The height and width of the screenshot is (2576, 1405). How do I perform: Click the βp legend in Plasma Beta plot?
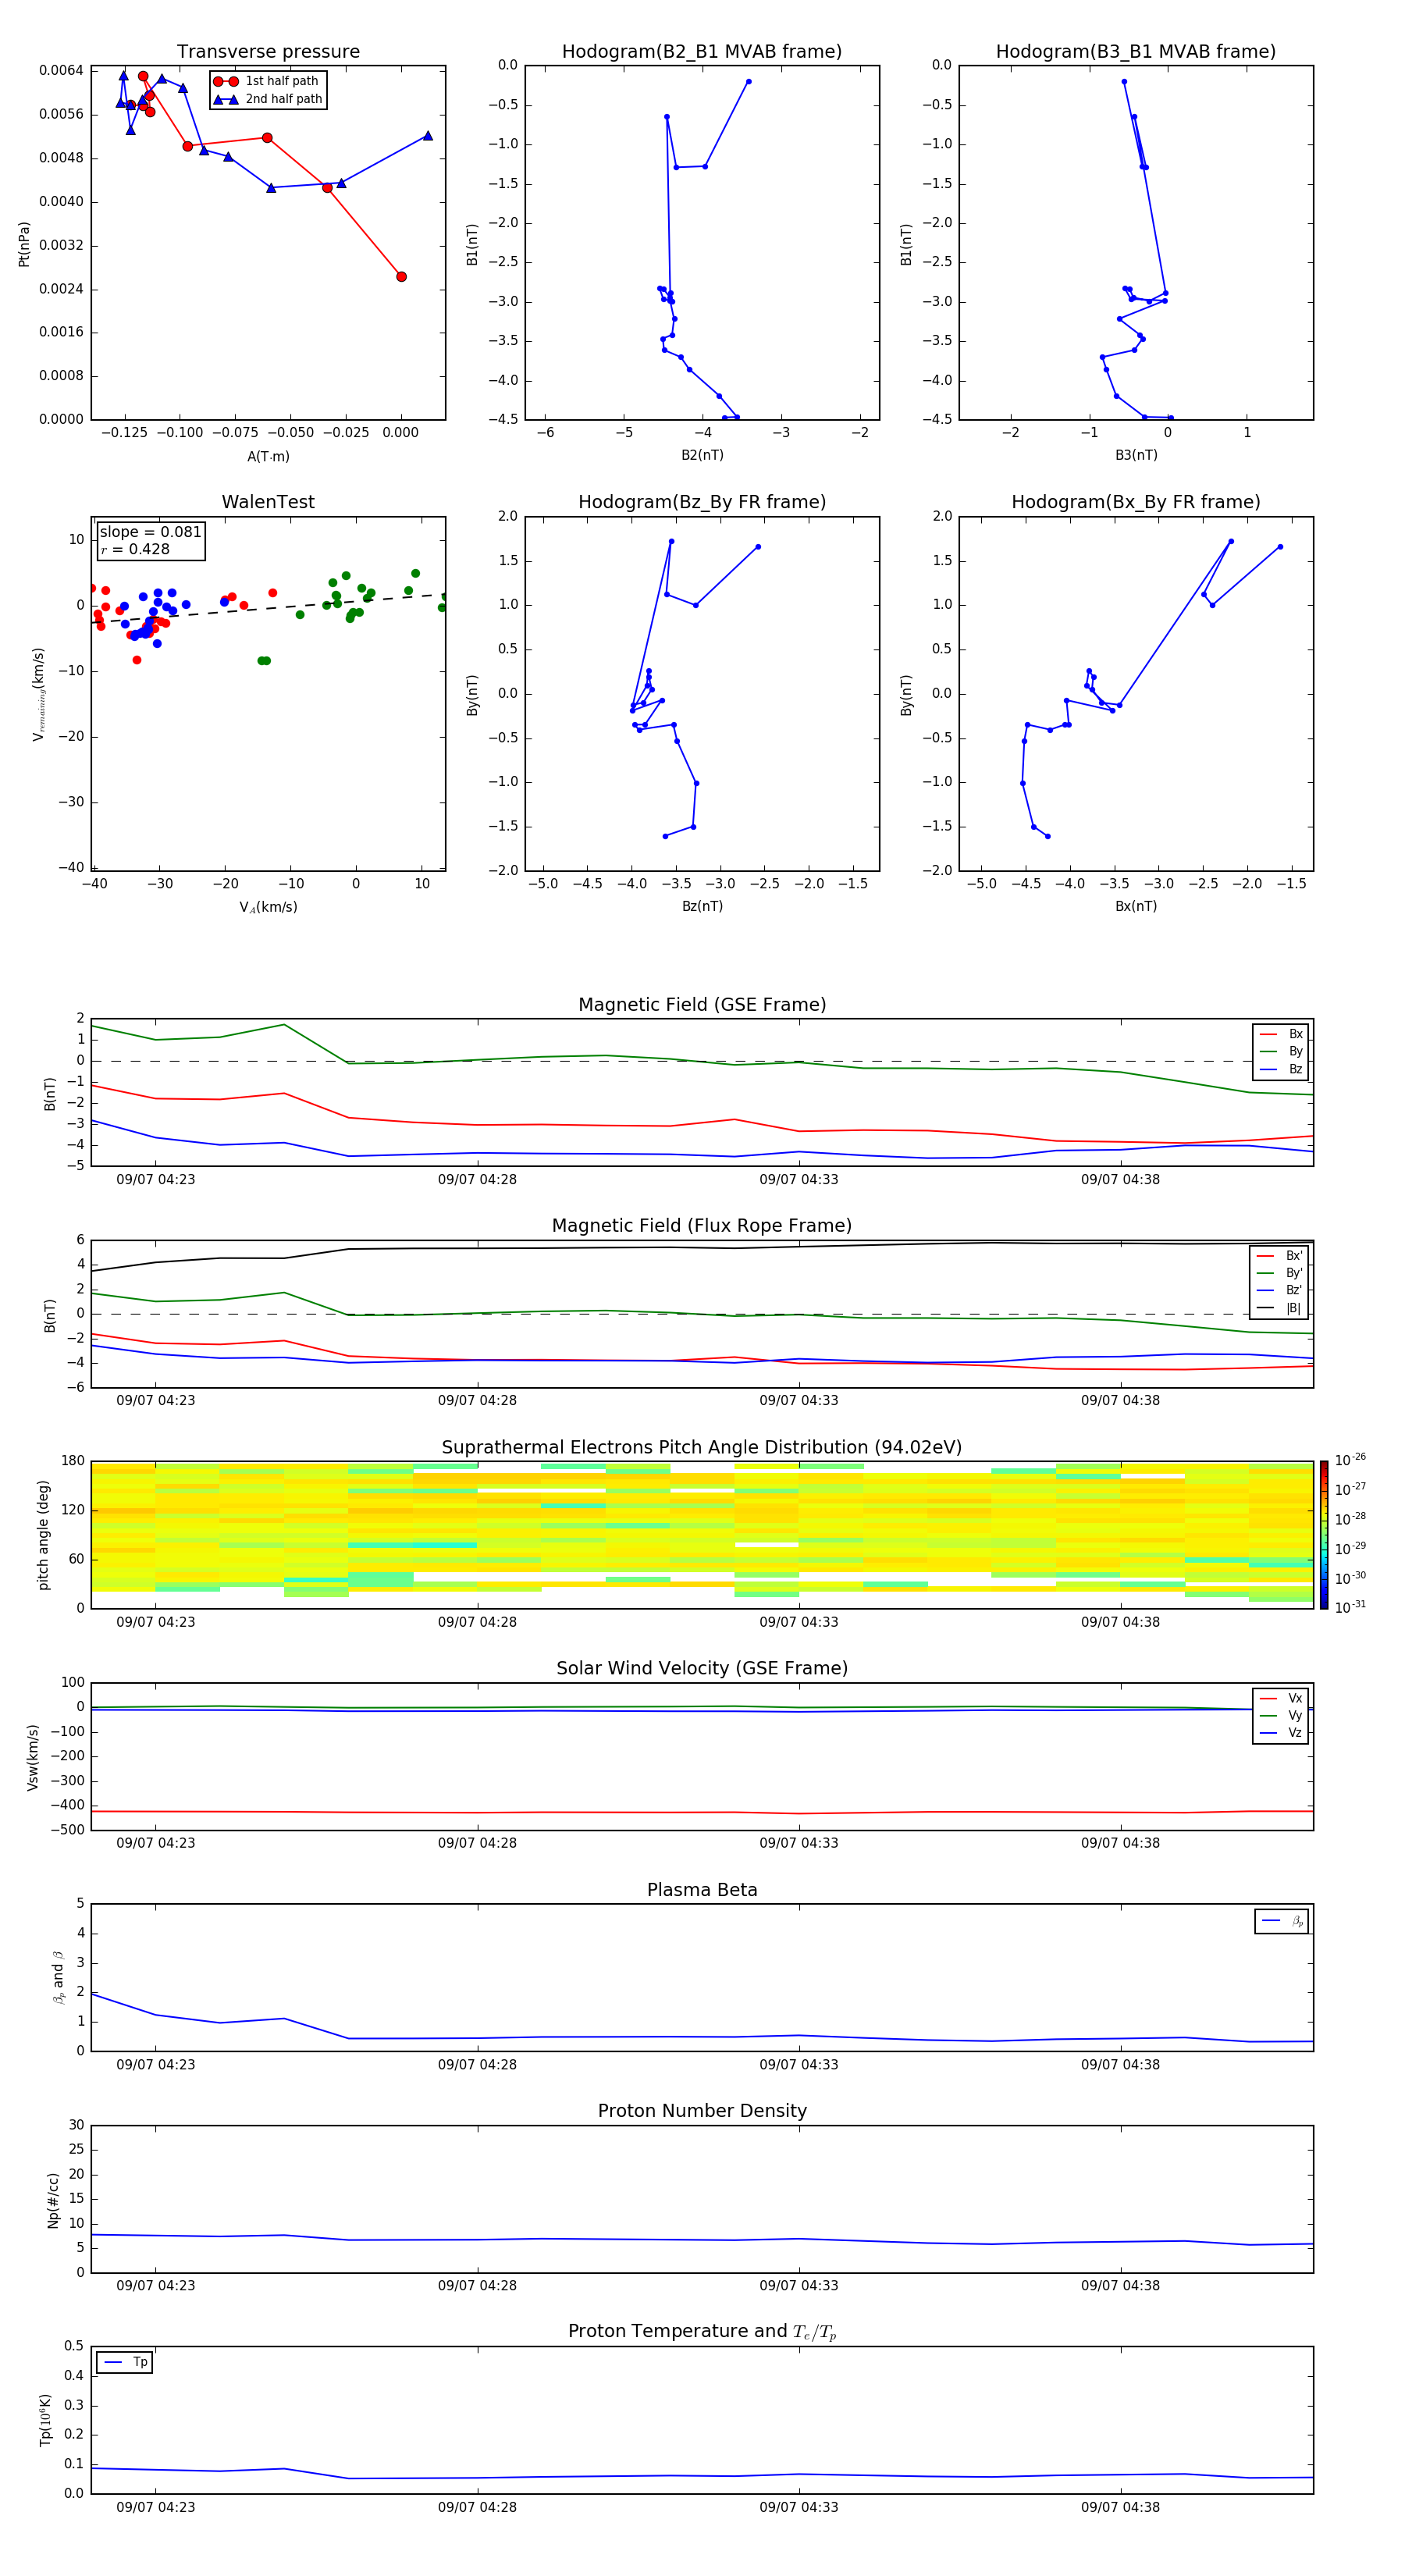coord(1282,1921)
